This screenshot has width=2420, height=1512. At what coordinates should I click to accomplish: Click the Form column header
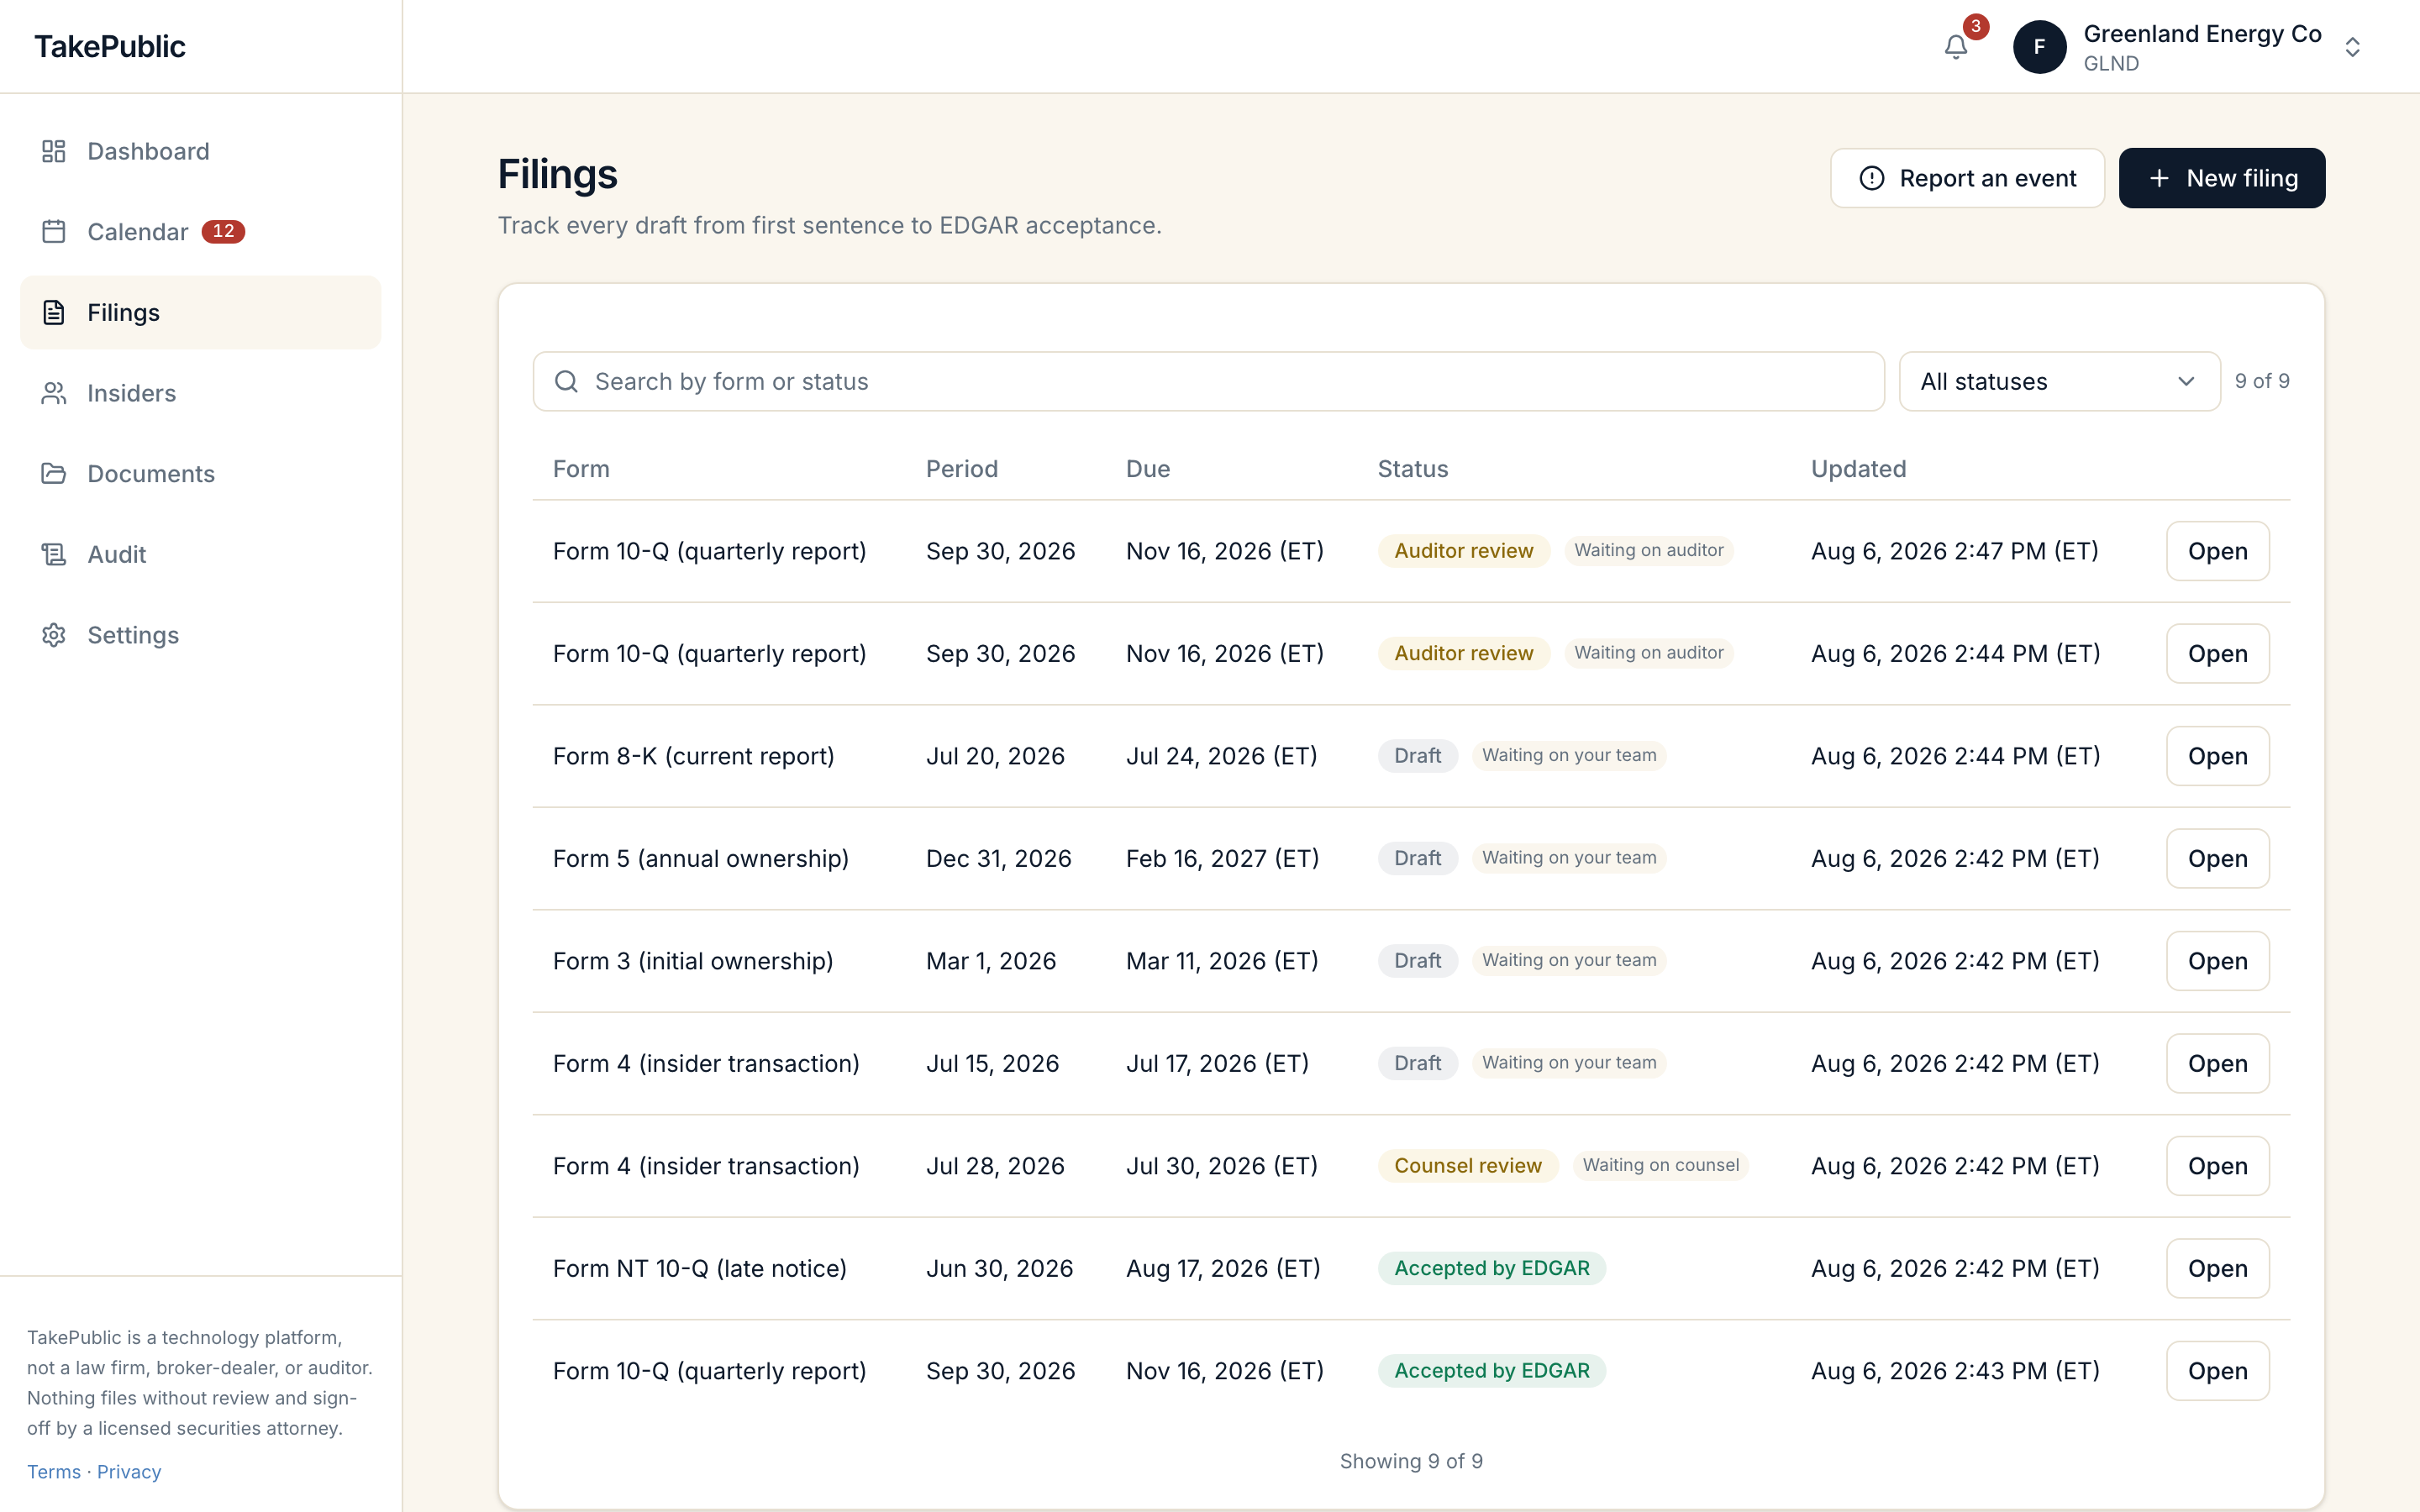(581, 469)
